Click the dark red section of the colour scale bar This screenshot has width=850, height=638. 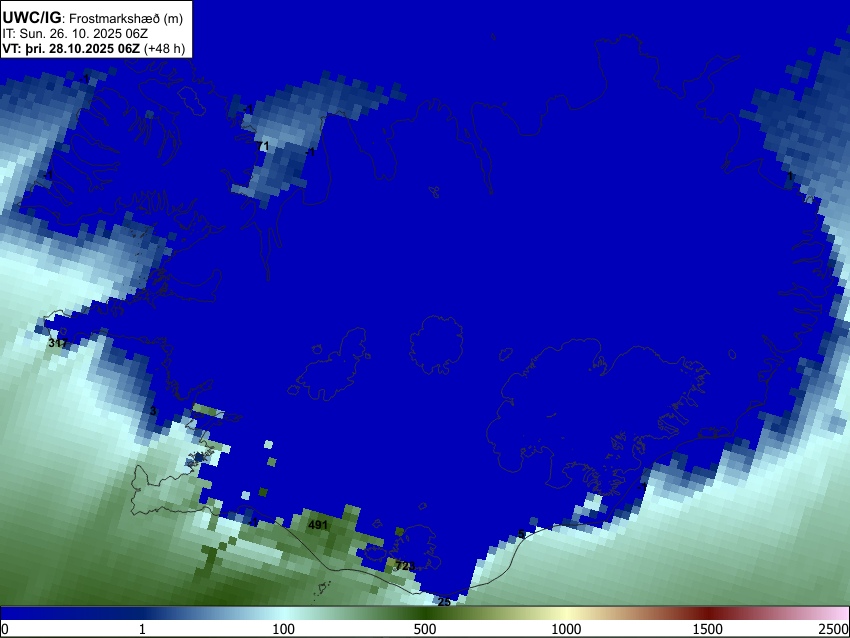tap(707, 614)
